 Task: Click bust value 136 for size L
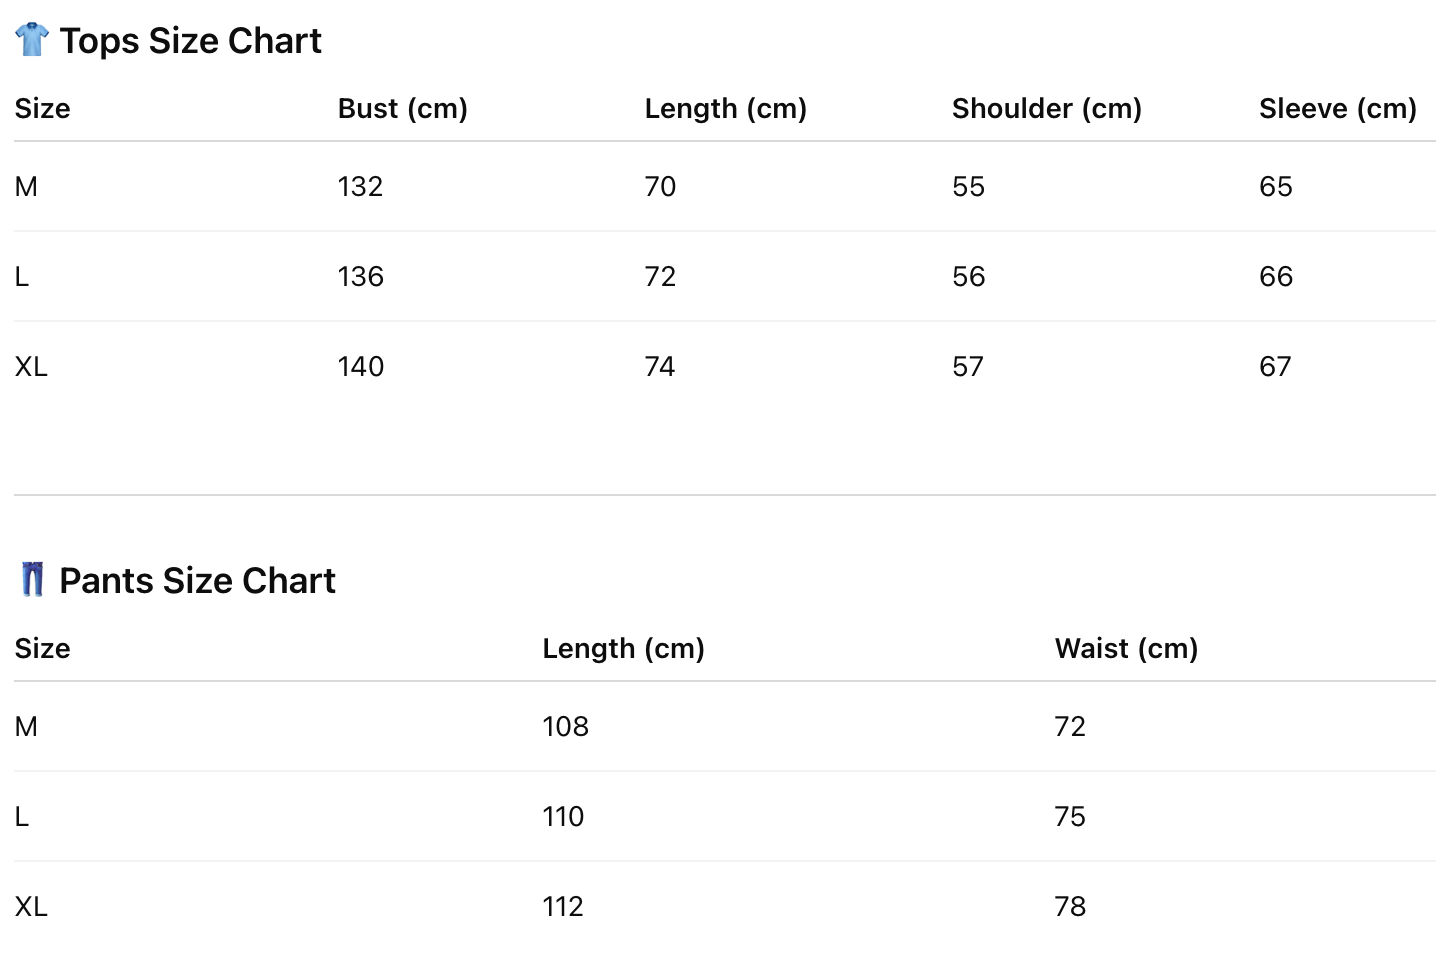[x=360, y=276]
